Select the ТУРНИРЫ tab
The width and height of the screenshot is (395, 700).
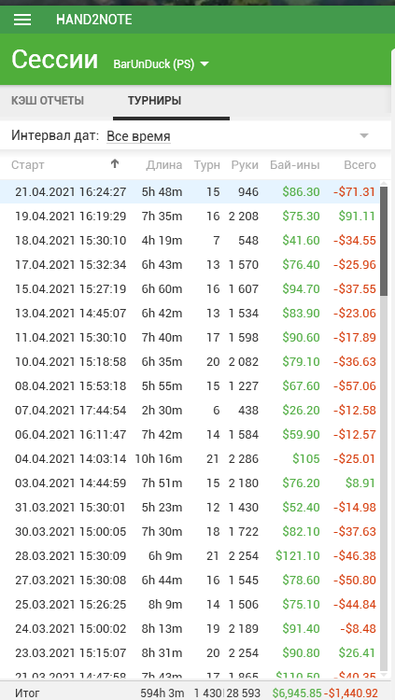(154, 100)
